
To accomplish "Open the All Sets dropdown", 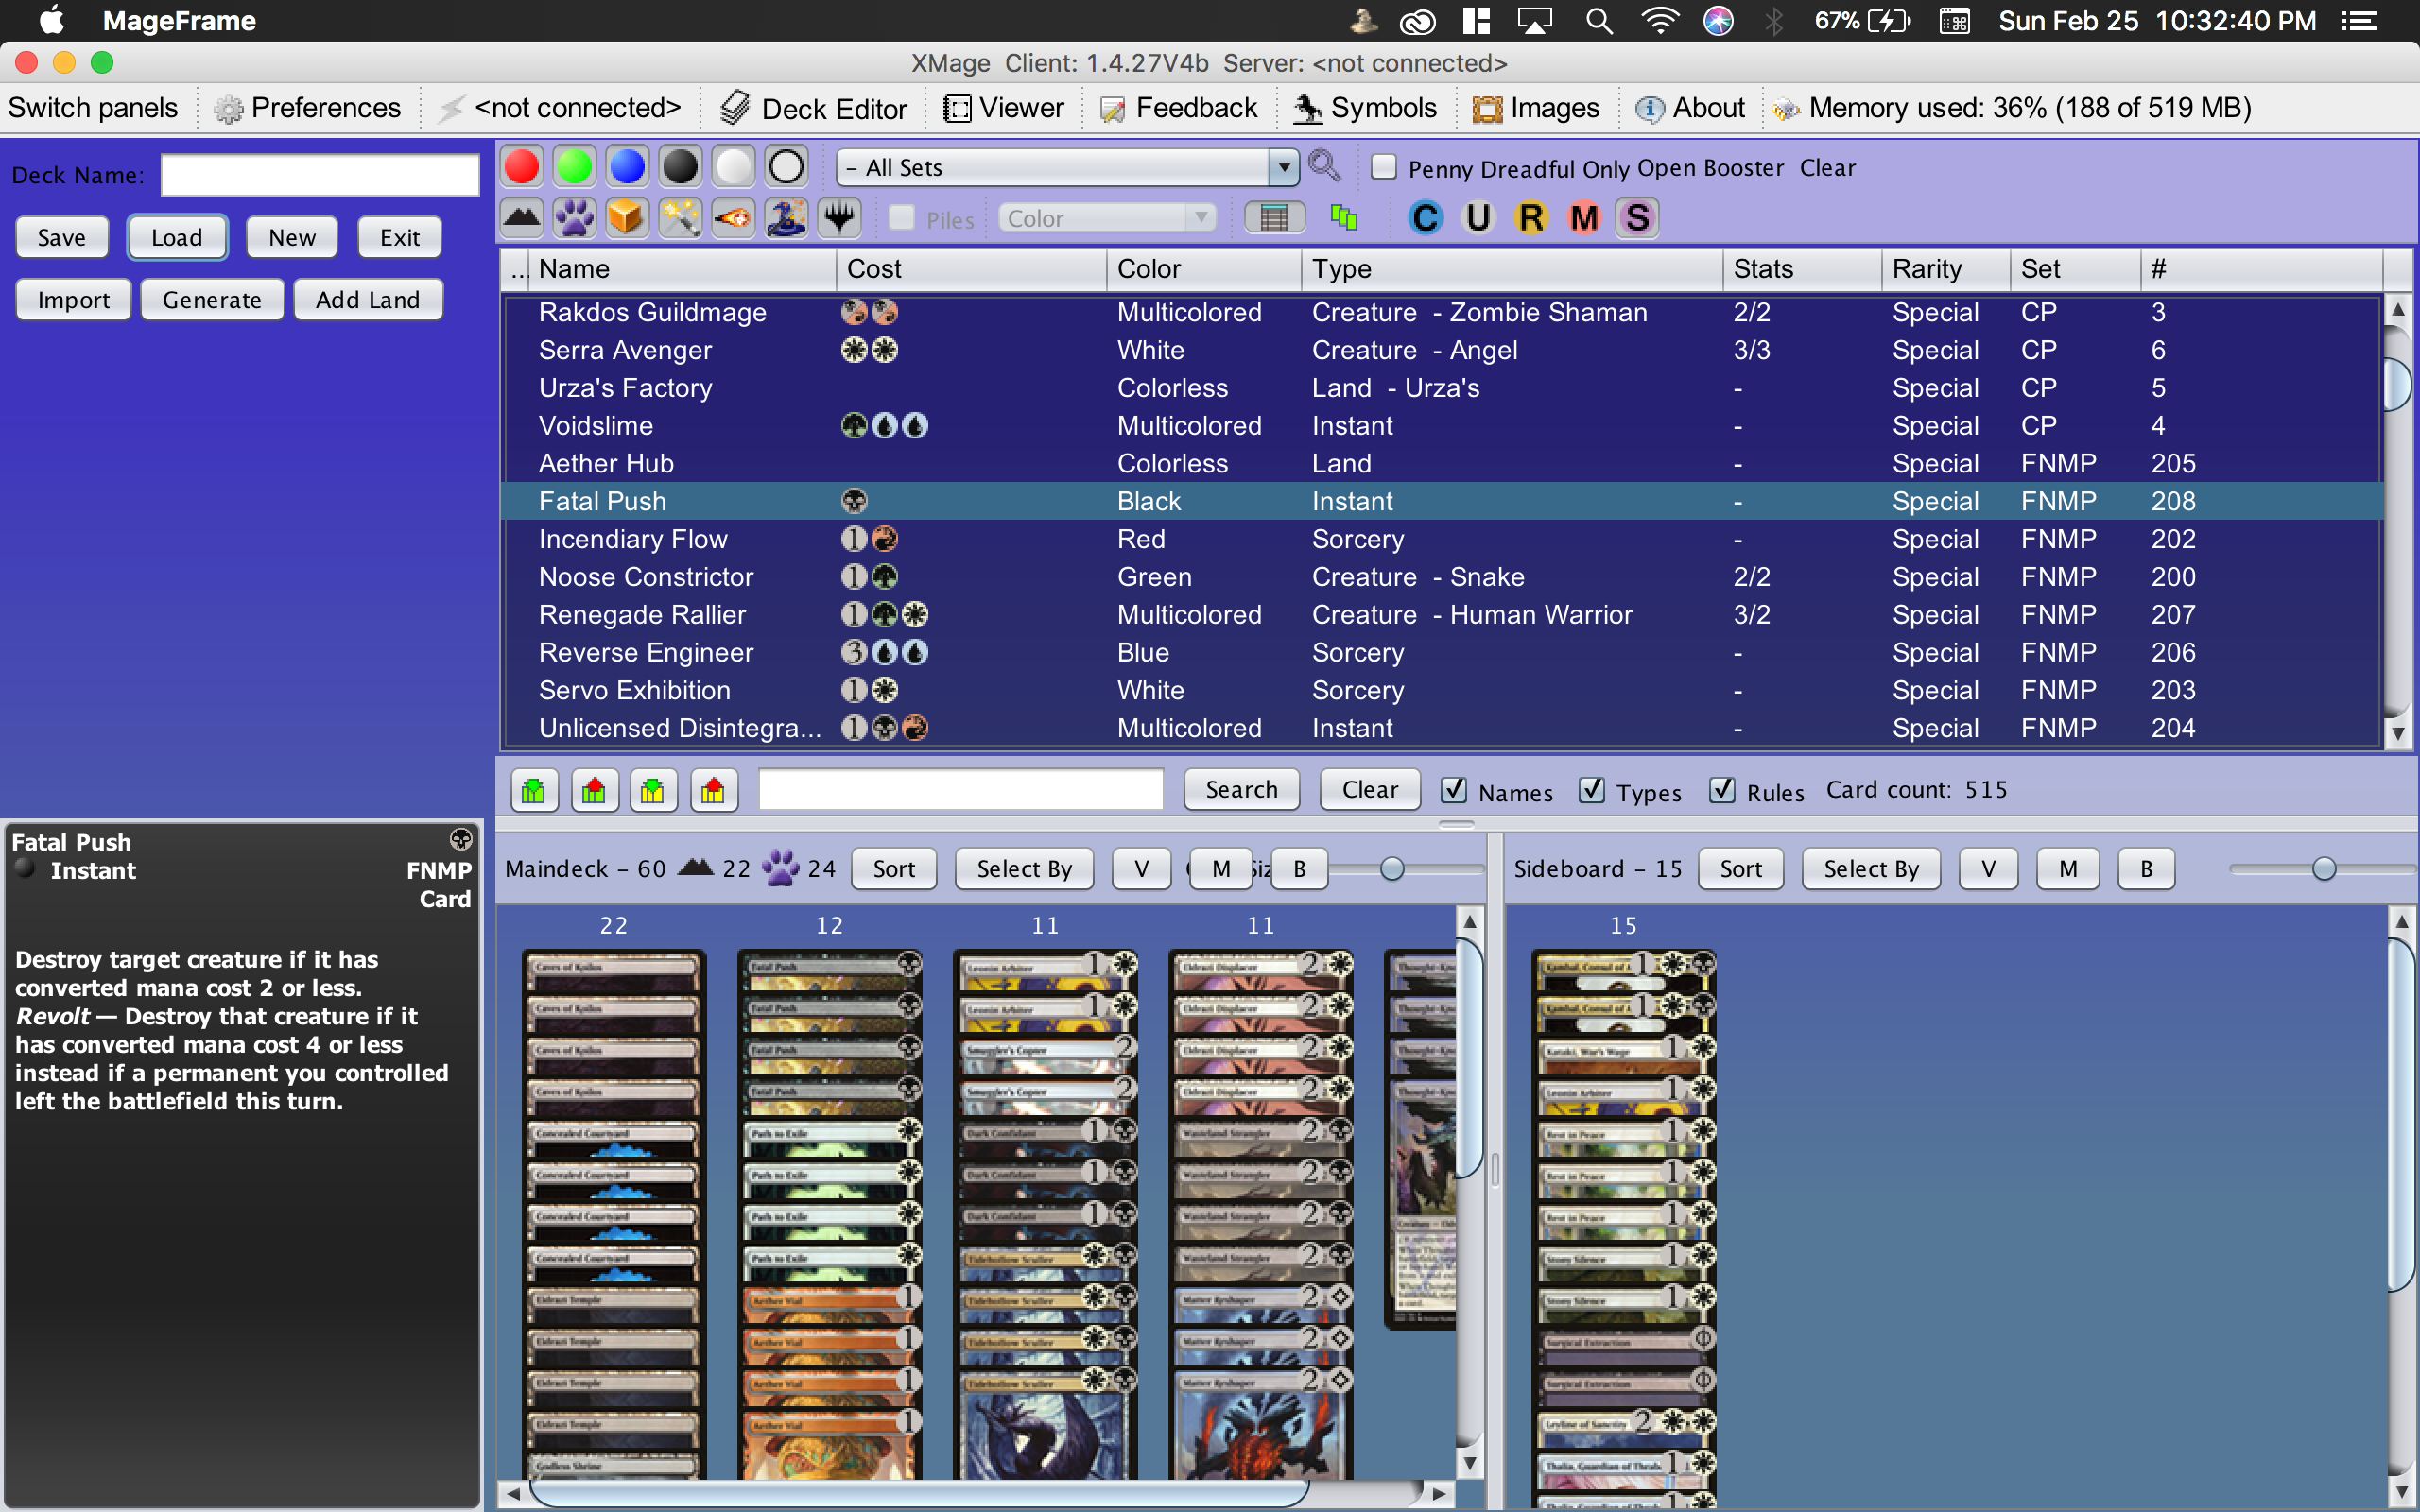I will [1067, 167].
